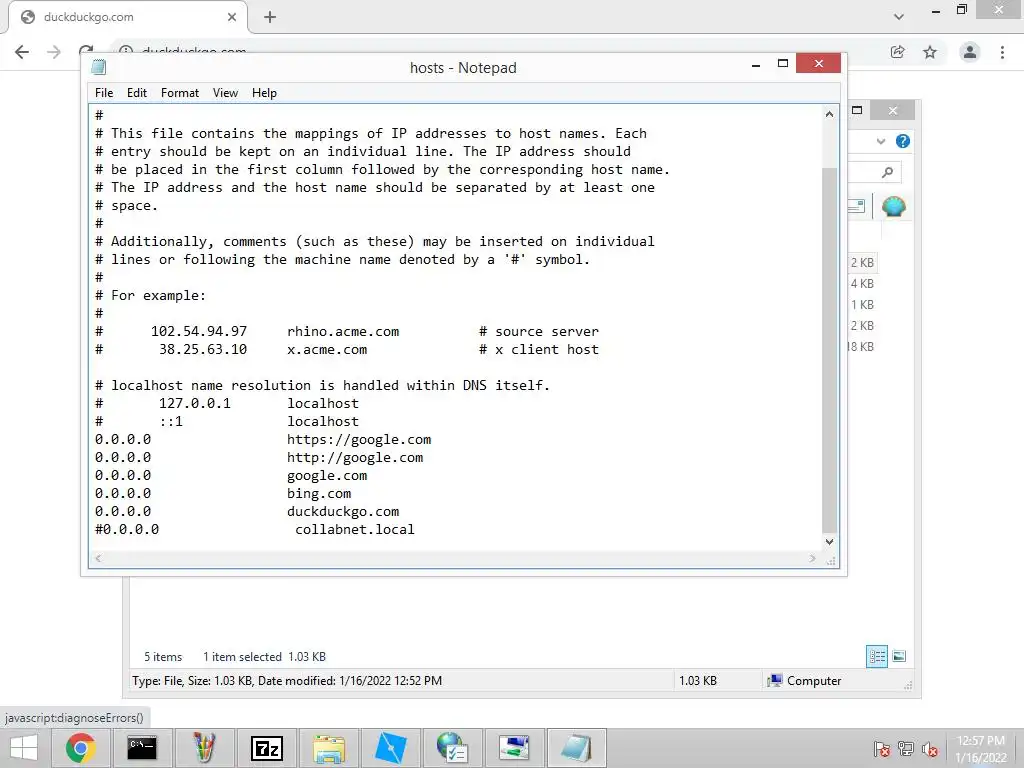Open Explorer help via the question mark

[903, 141]
